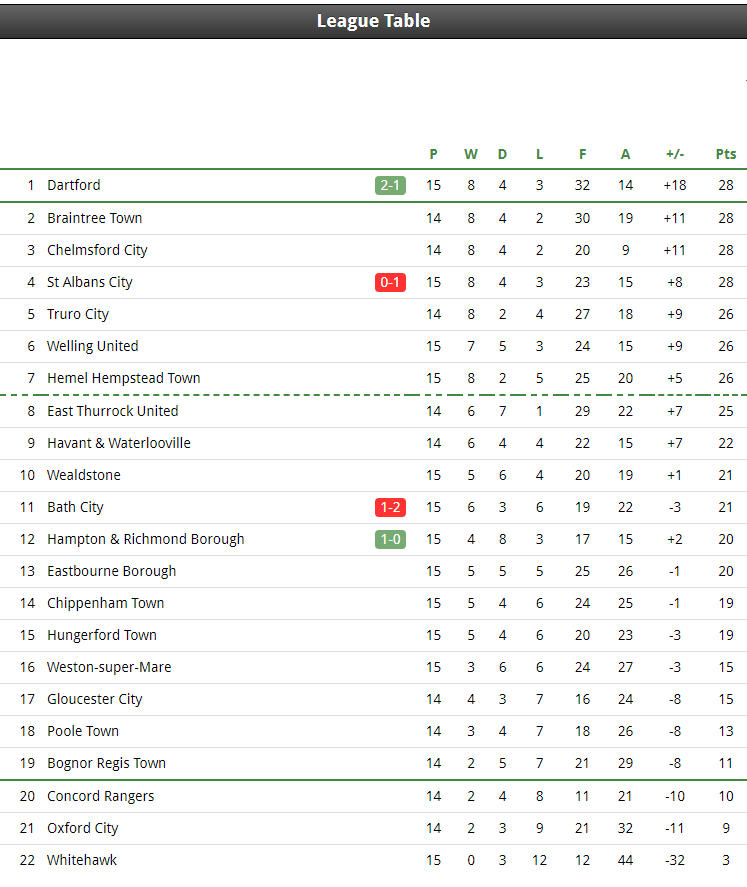The width and height of the screenshot is (747, 887).
Task: Select the Truro City row
Action: (373, 315)
